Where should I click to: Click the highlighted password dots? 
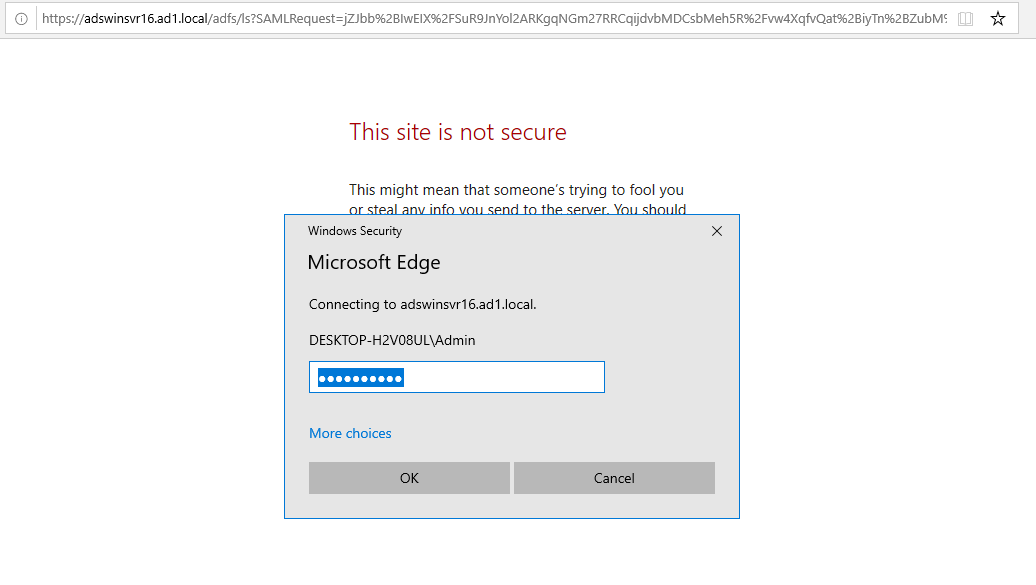(x=361, y=378)
